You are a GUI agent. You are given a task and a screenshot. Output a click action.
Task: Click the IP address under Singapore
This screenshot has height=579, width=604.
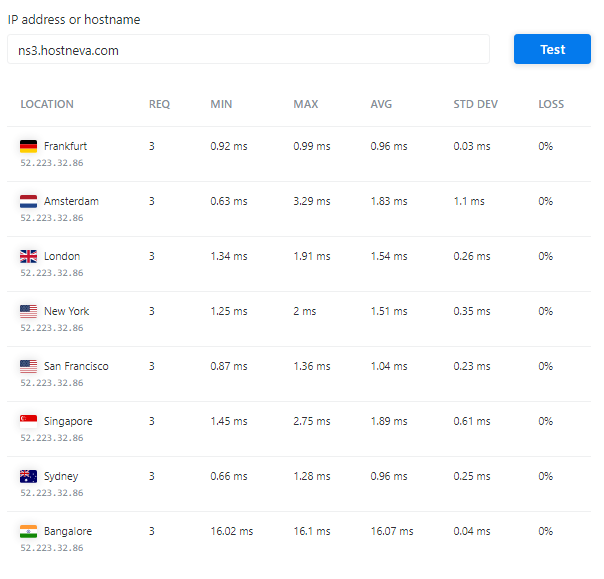tap(52, 438)
